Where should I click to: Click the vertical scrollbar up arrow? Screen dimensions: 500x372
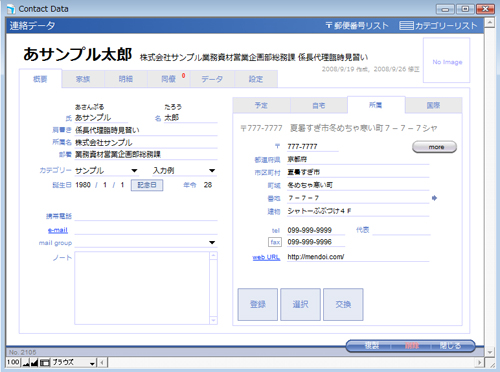click(489, 23)
